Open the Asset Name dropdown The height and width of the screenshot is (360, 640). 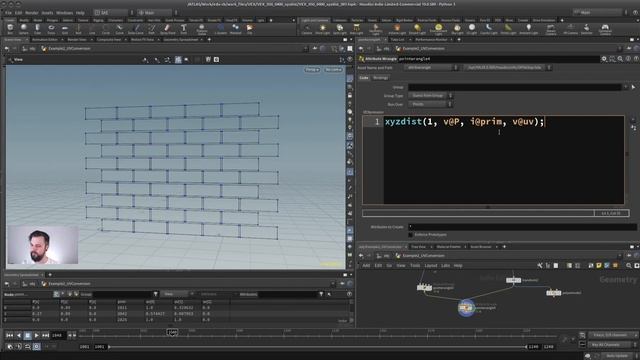point(432,67)
